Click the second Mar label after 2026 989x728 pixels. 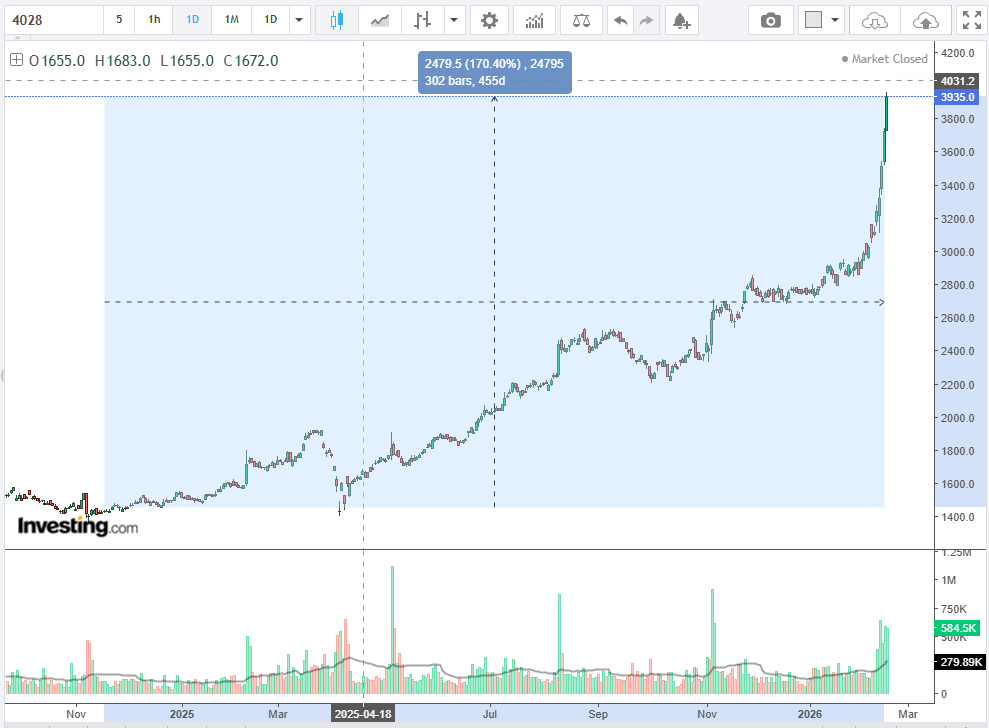tap(908, 714)
